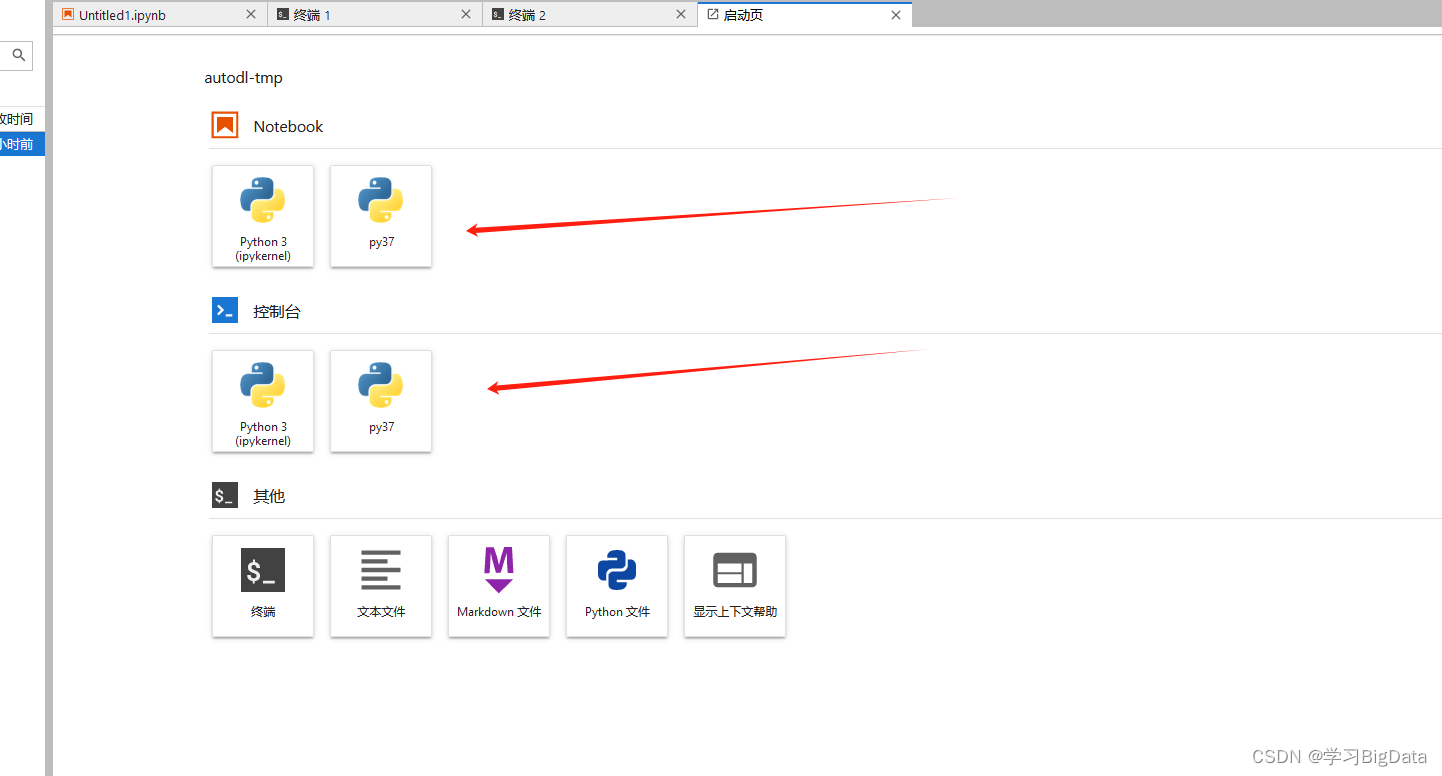This screenshot has width=1442, height=776.
Task: Click the autodl-tmp path text
Action: point(243,78)
